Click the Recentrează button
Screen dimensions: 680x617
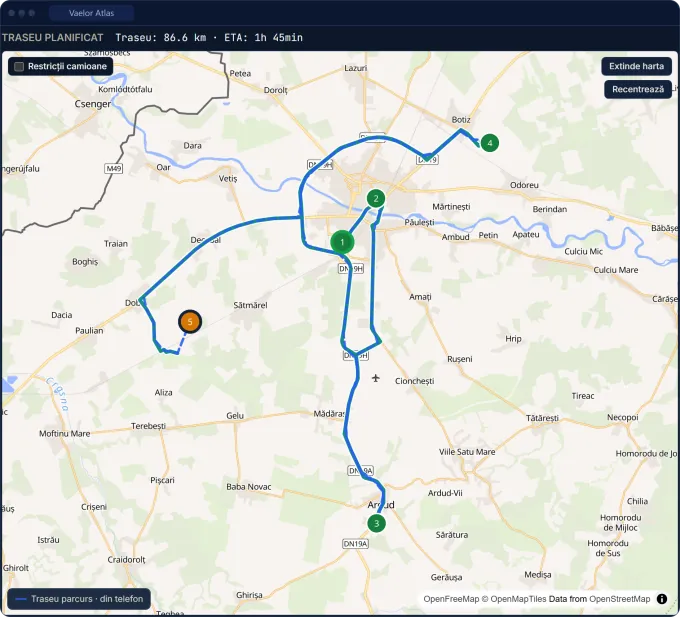638,89
